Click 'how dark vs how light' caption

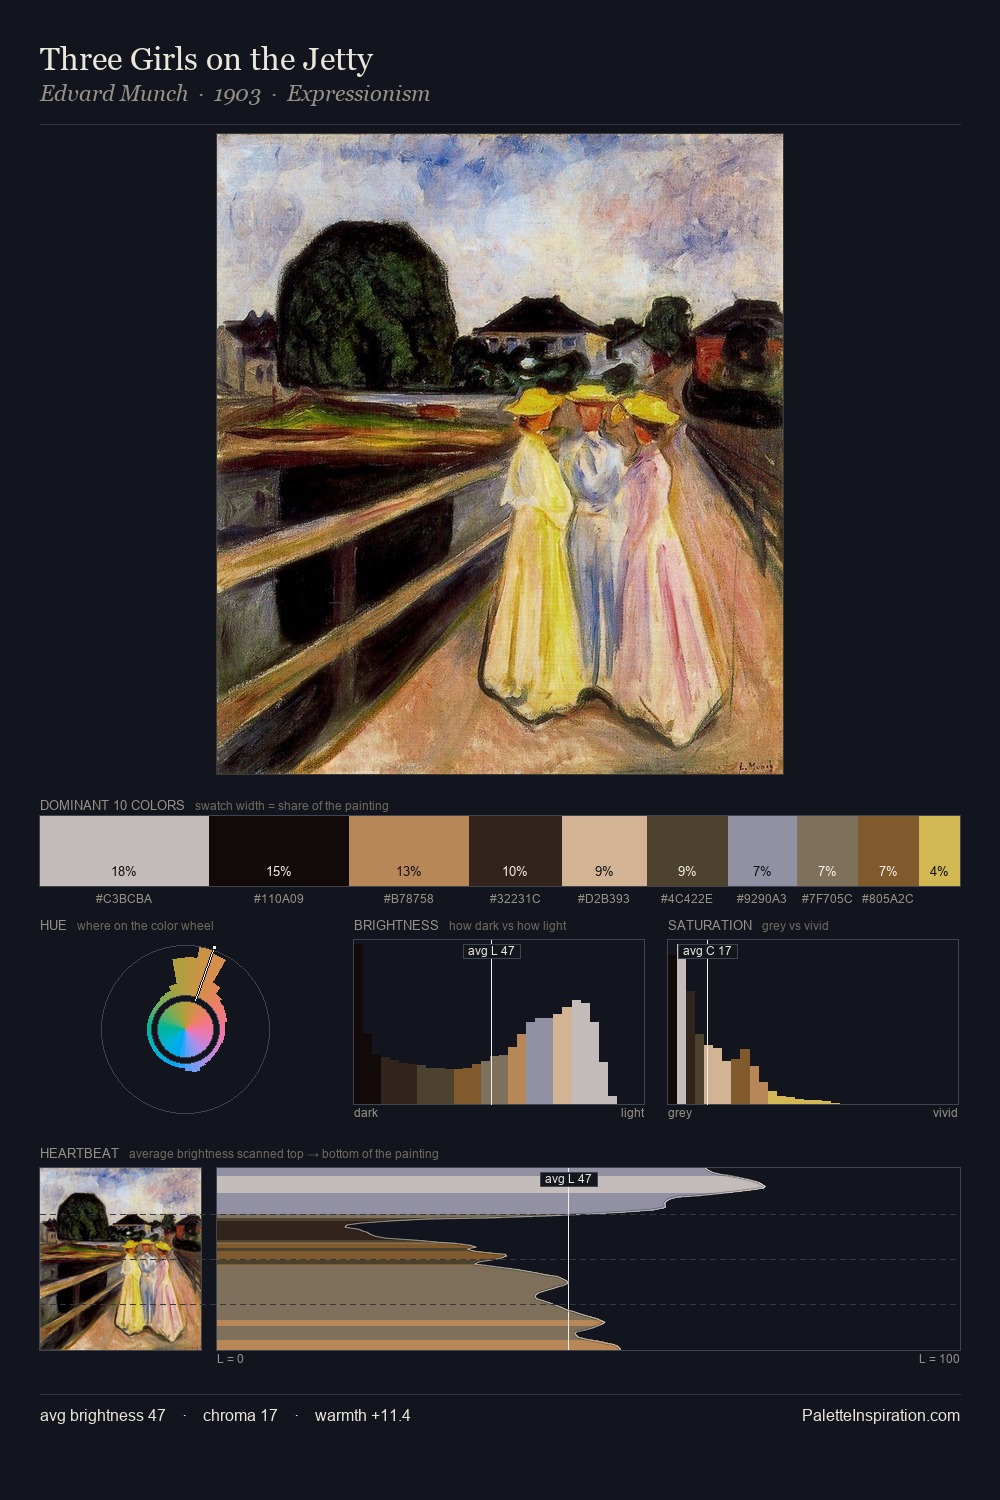click(x=508, y=926)
